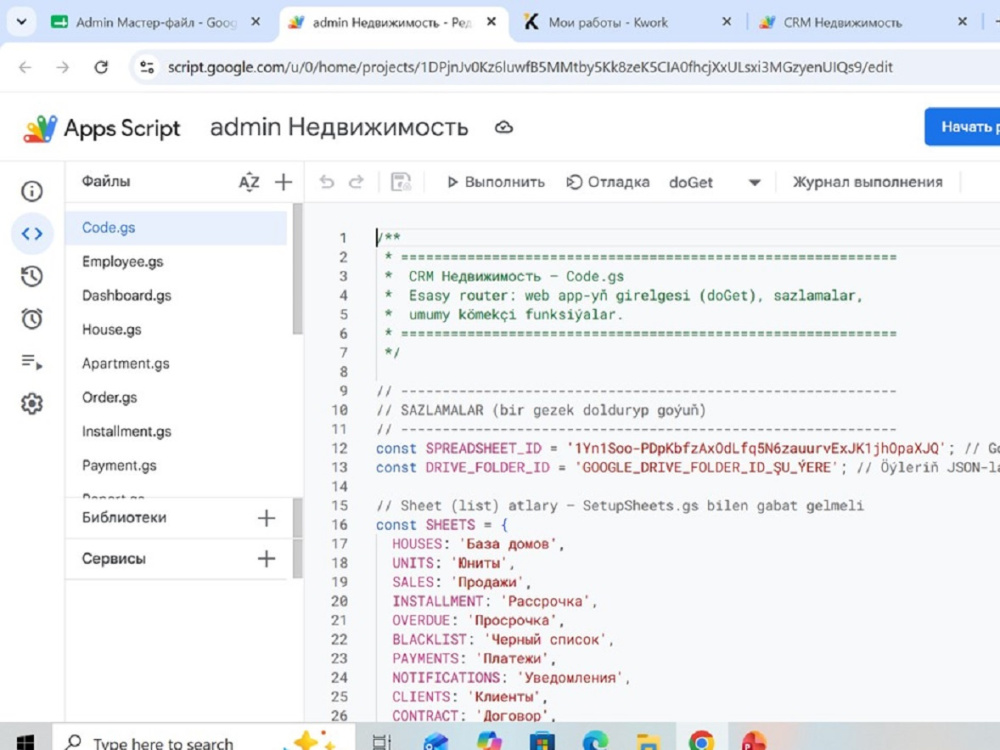
Task: Click the Файлы panel header
Action: [x=106, y=182]
